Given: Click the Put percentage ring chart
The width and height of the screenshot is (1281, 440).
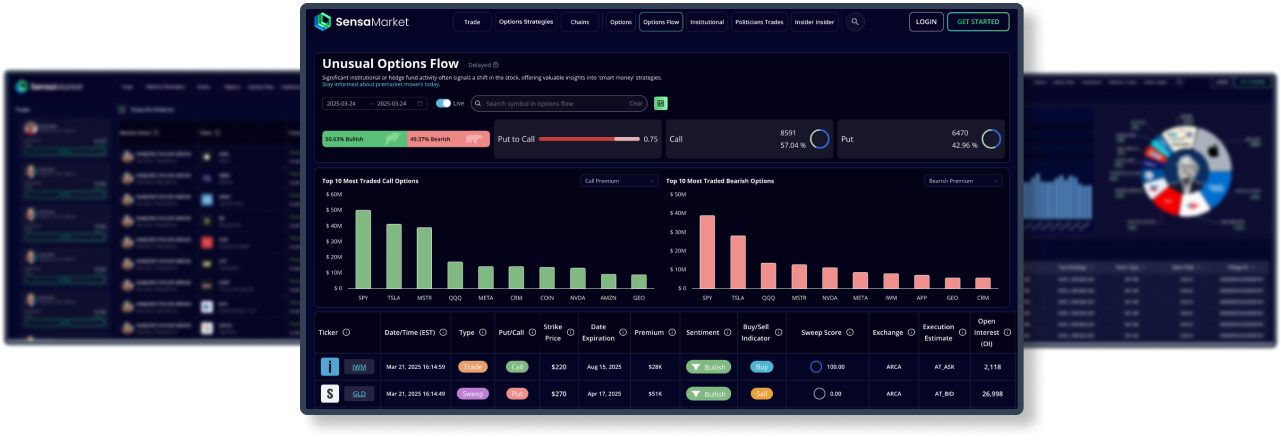Looking at the screenshot, I should coord(992,139).
